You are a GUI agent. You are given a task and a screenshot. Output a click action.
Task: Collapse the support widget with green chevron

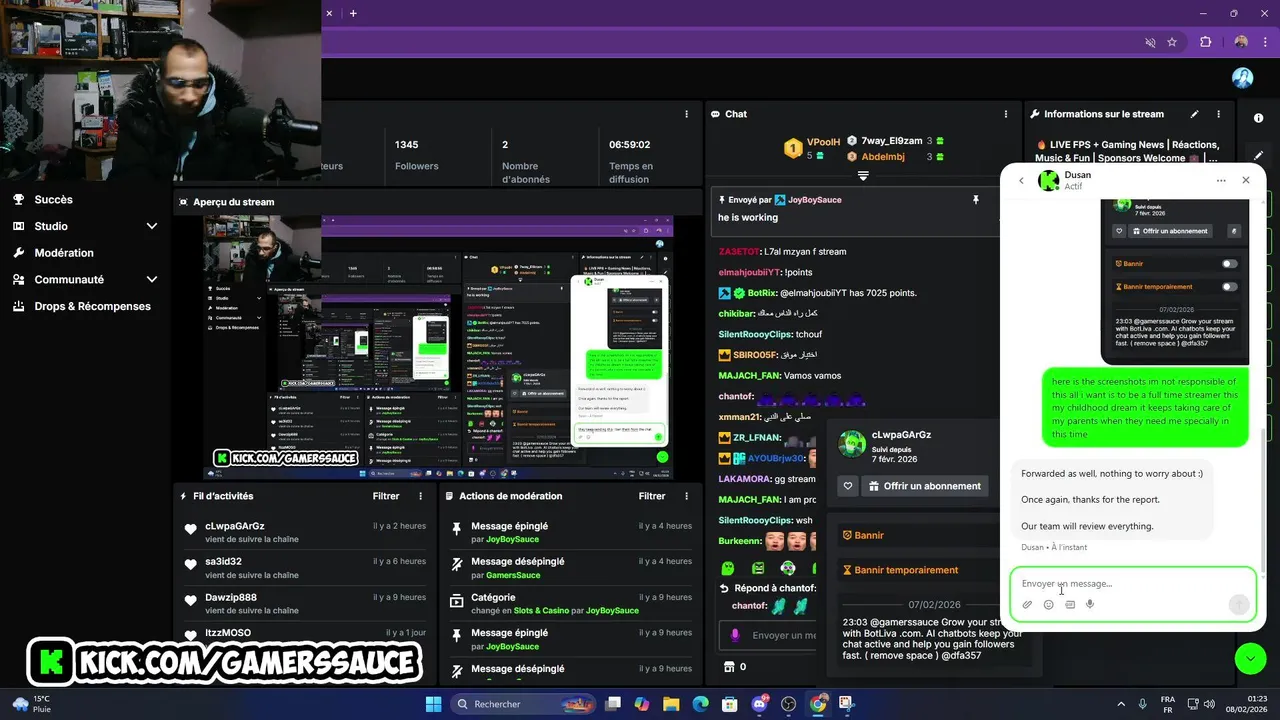1250,658
